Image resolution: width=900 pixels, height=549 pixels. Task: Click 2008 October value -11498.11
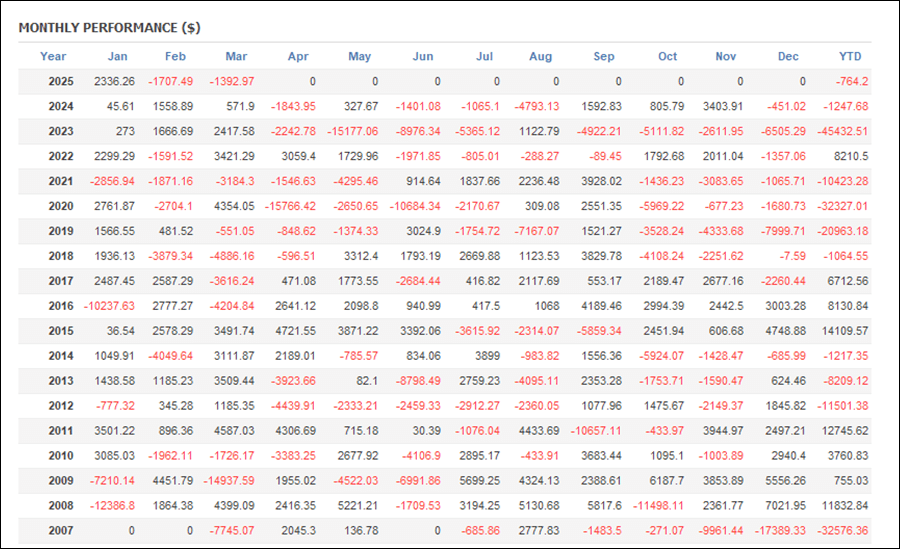click(658, 506)
